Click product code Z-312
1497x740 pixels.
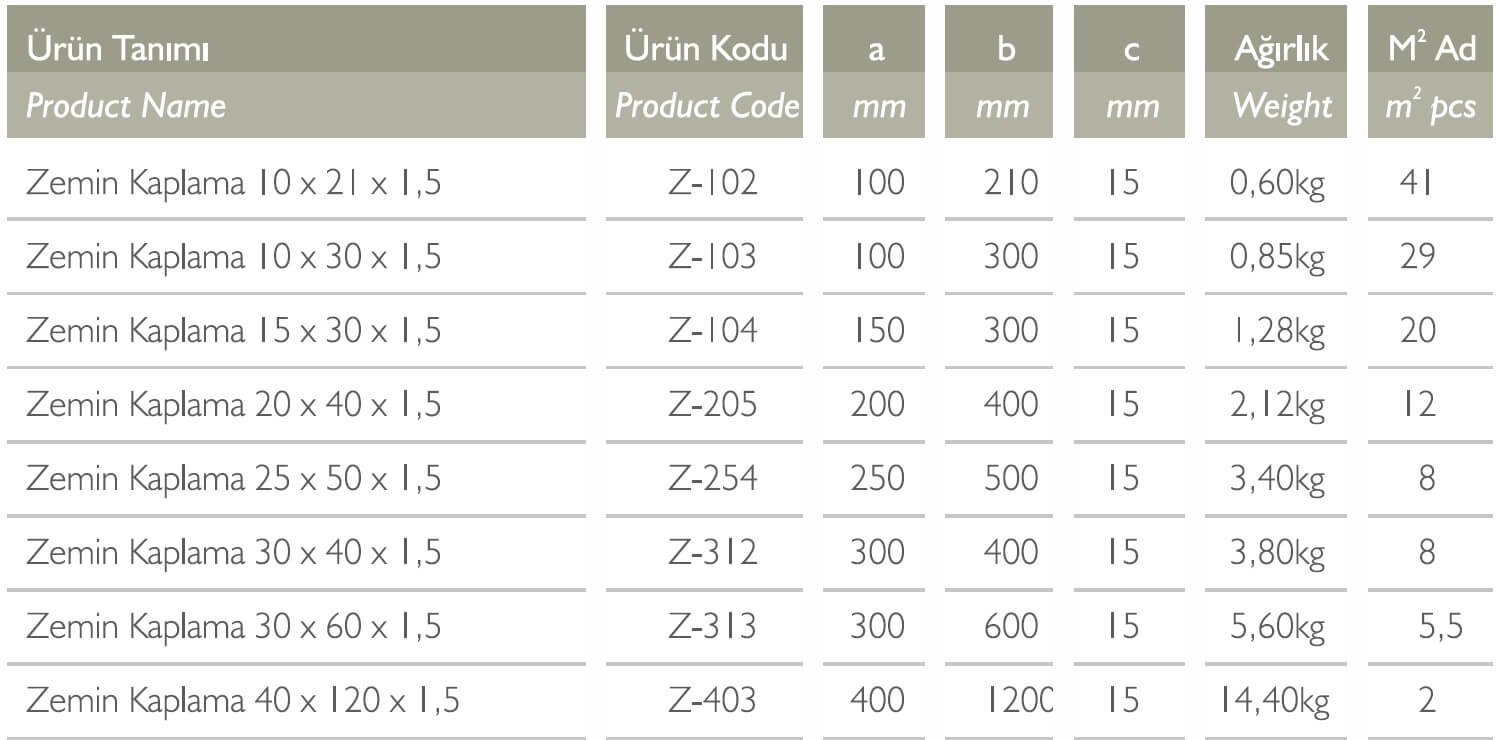(712, 553)
